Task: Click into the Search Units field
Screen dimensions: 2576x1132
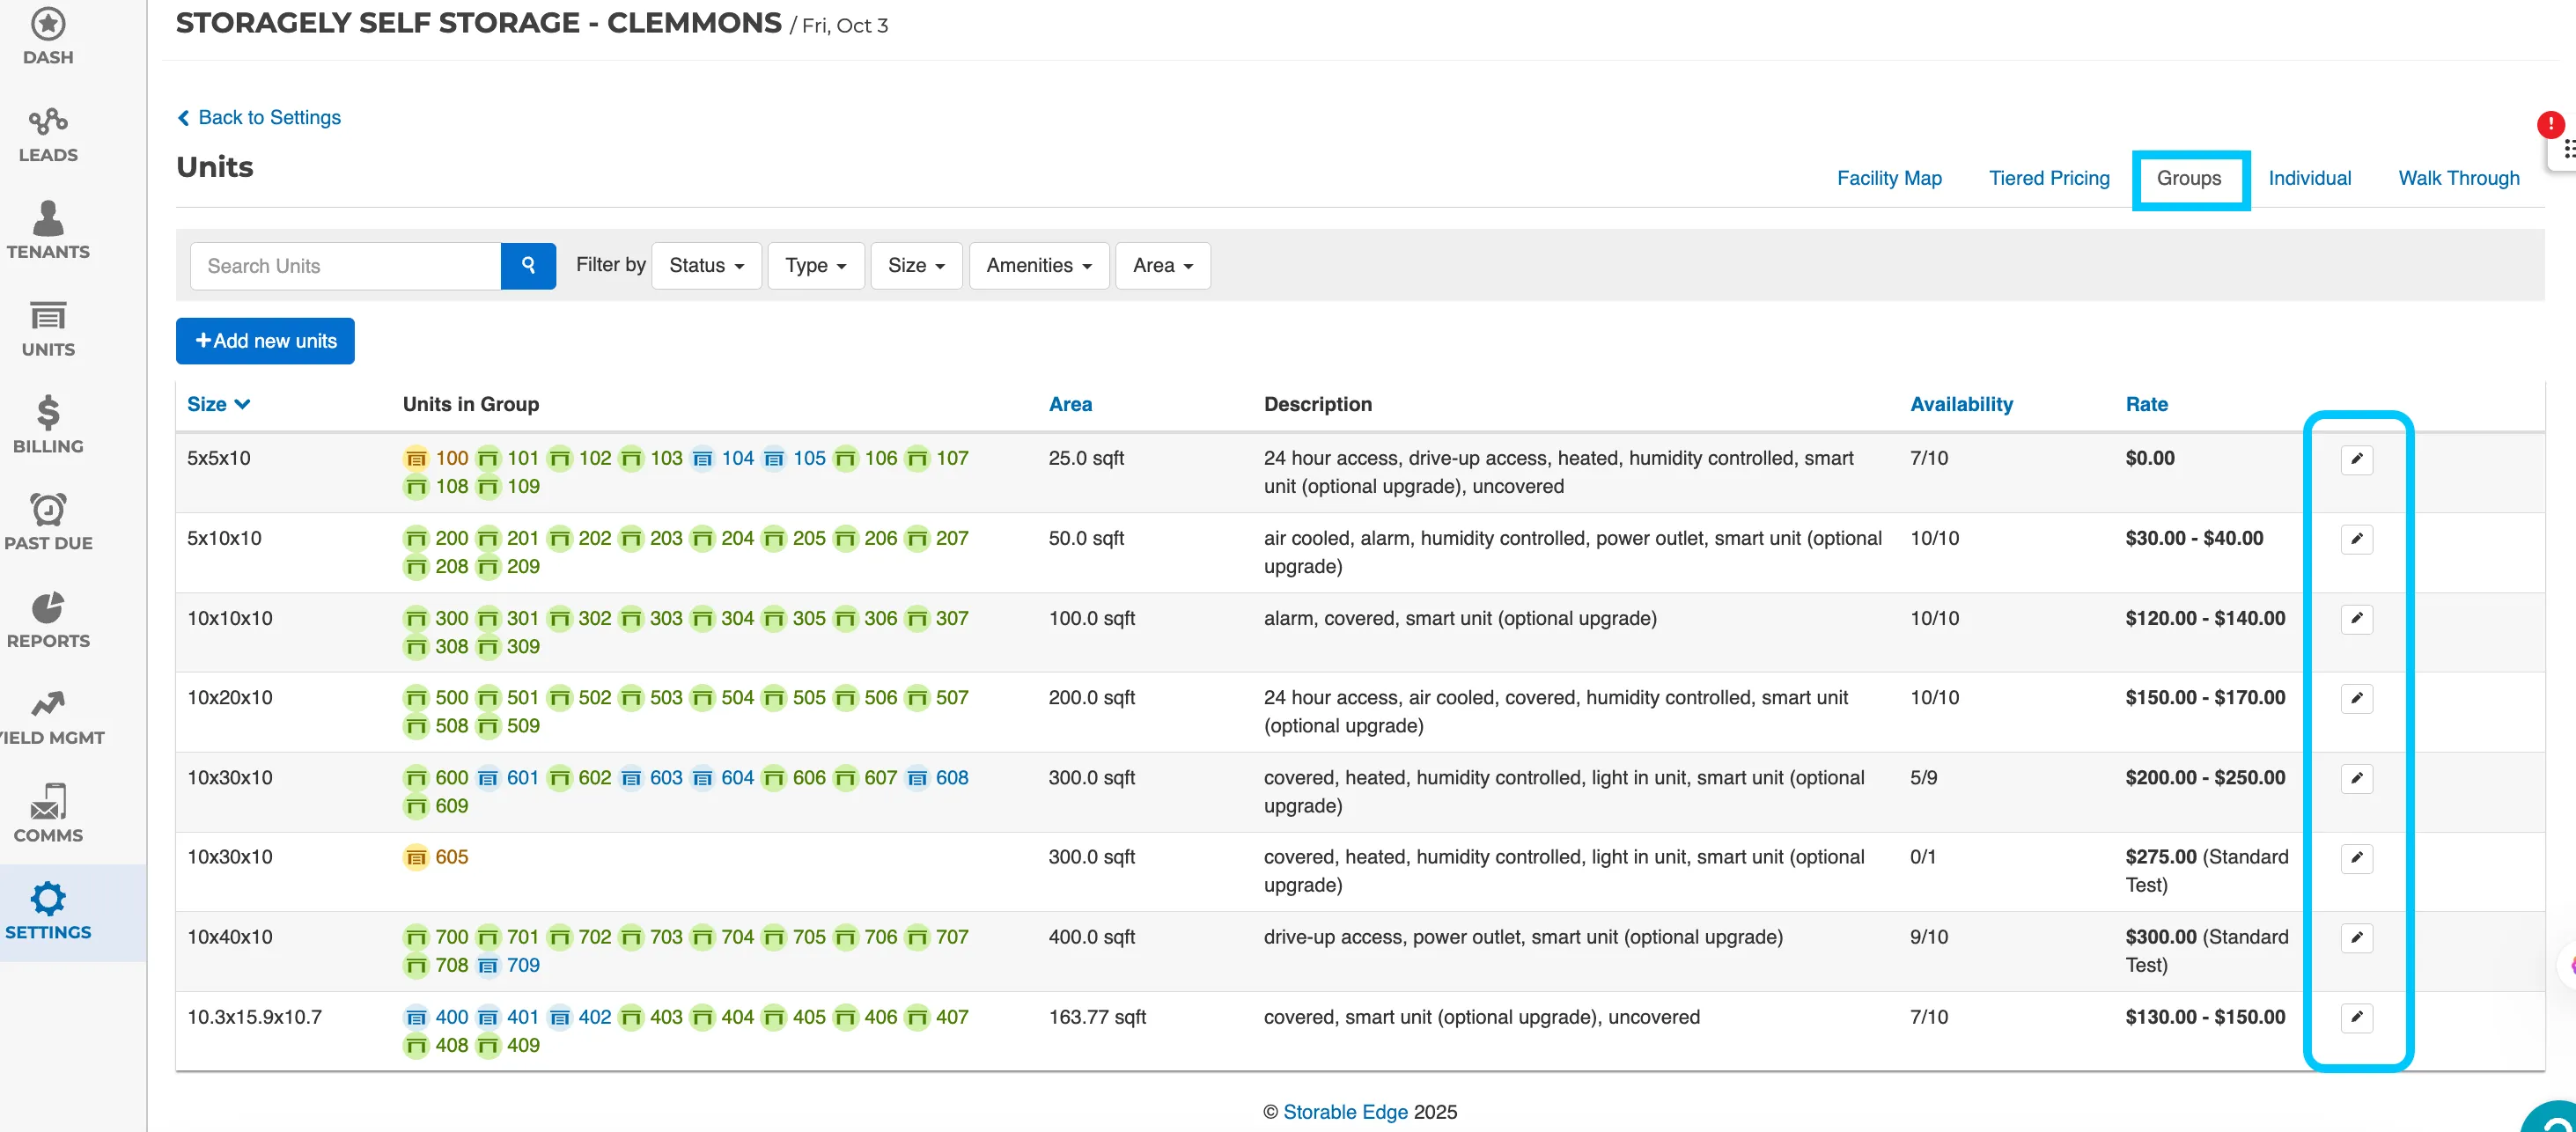Action: (x=345, y=265)
